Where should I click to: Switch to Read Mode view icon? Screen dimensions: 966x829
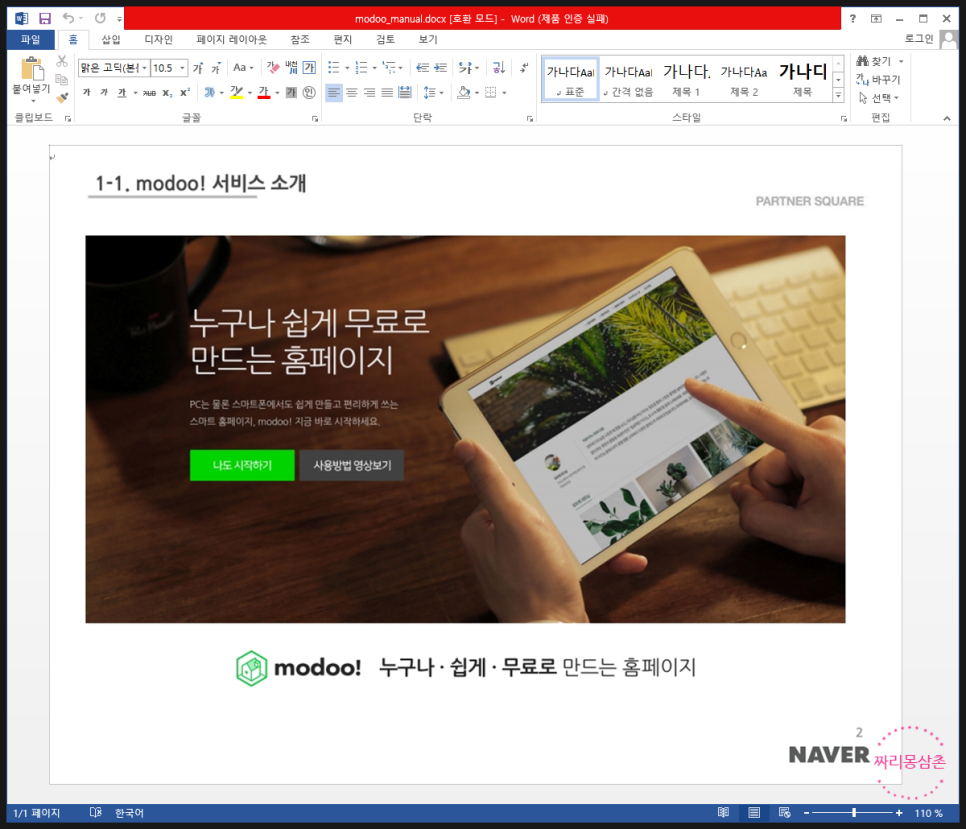click(723, 812)
